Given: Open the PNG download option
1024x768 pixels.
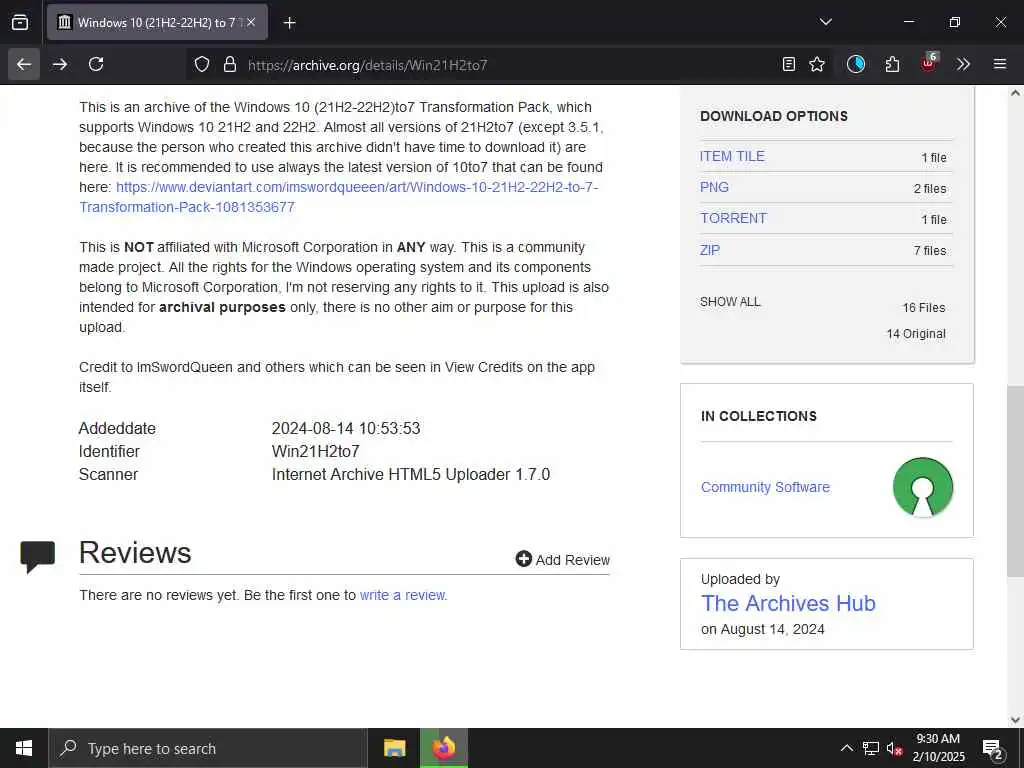Looking at the screenshot, I should point(714,187).
